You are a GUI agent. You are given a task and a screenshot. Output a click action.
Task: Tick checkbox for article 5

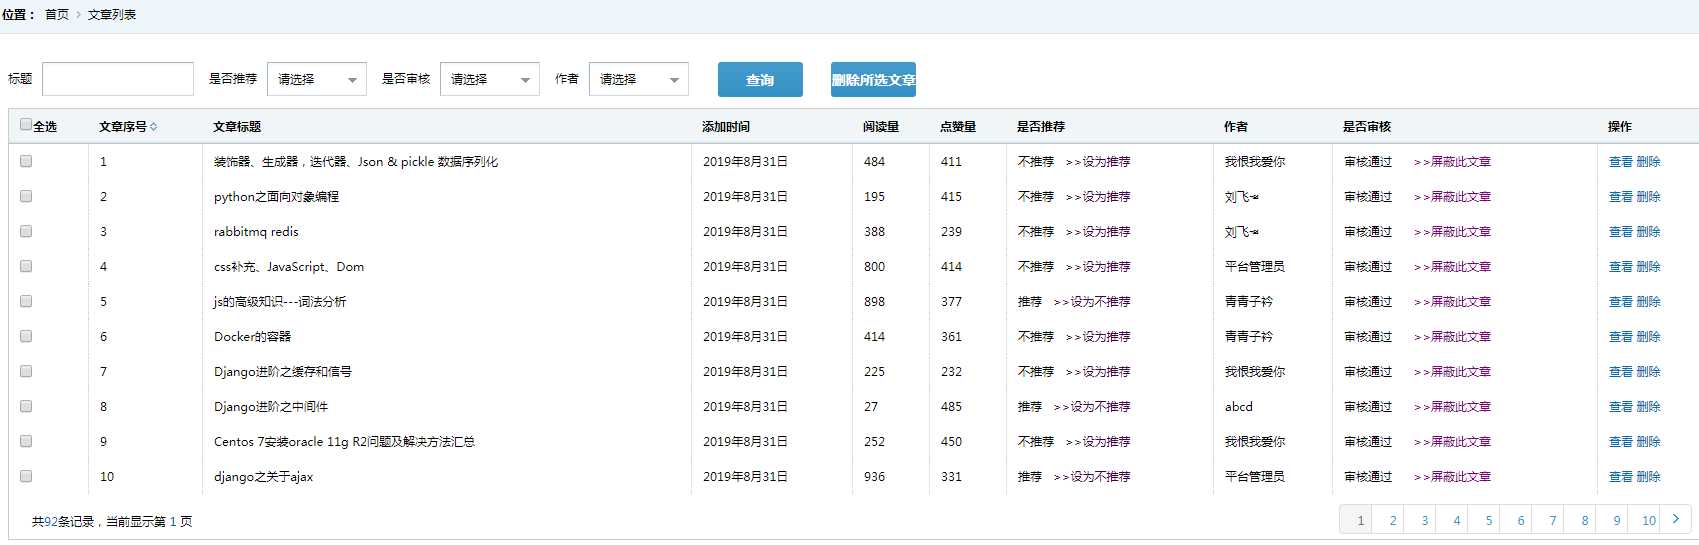[26, 301]
